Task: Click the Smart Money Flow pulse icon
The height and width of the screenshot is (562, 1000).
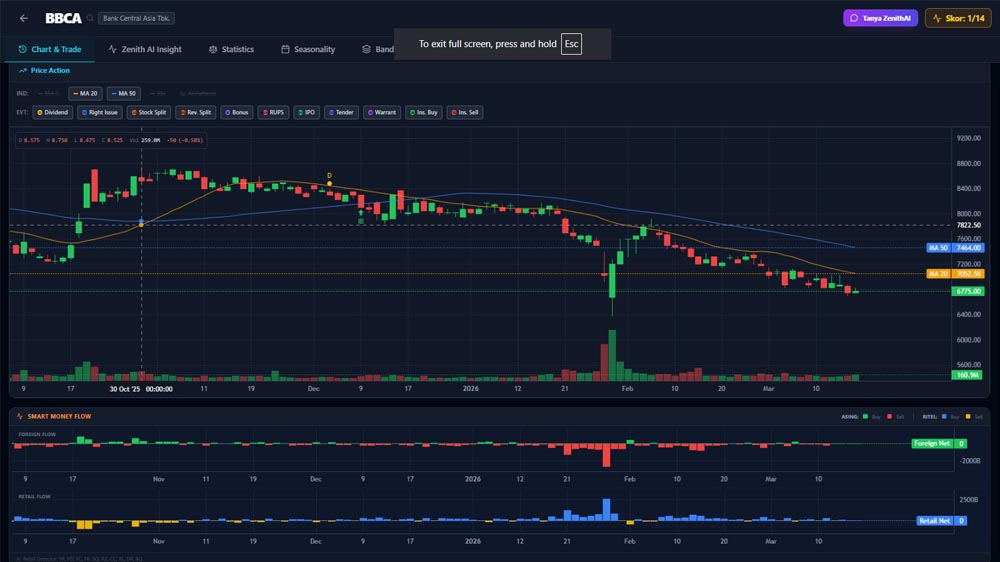Action: [20, 416]
